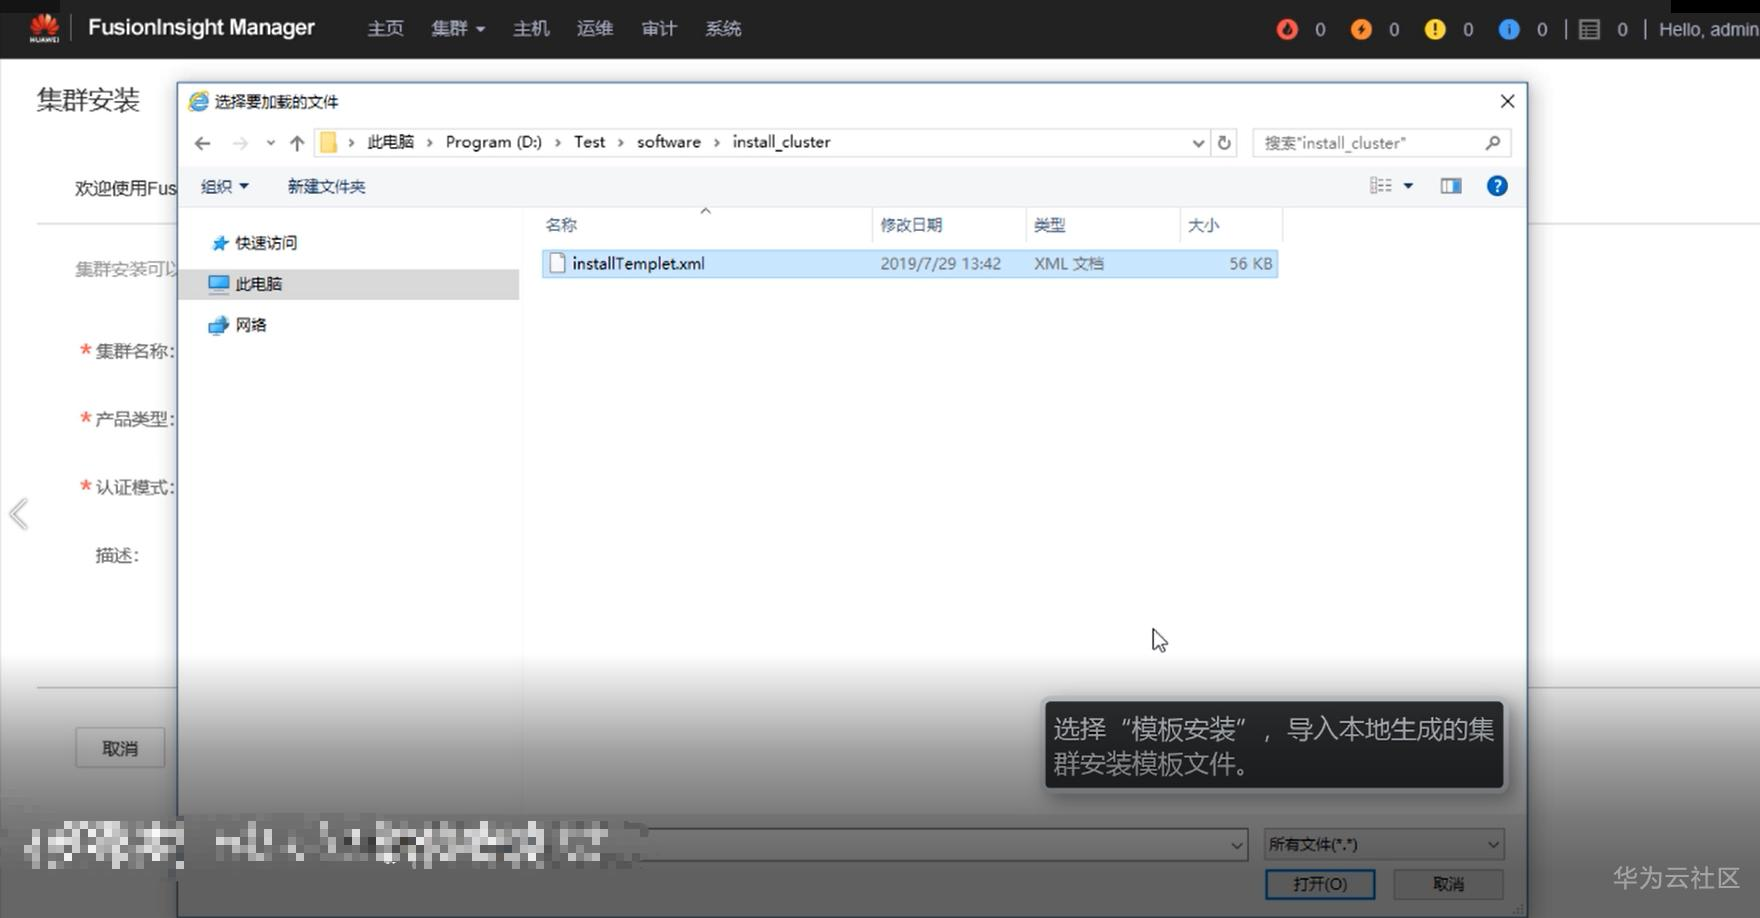
Task: Click 新建文件夹 to create a folder
Action: tap(326, 186)
